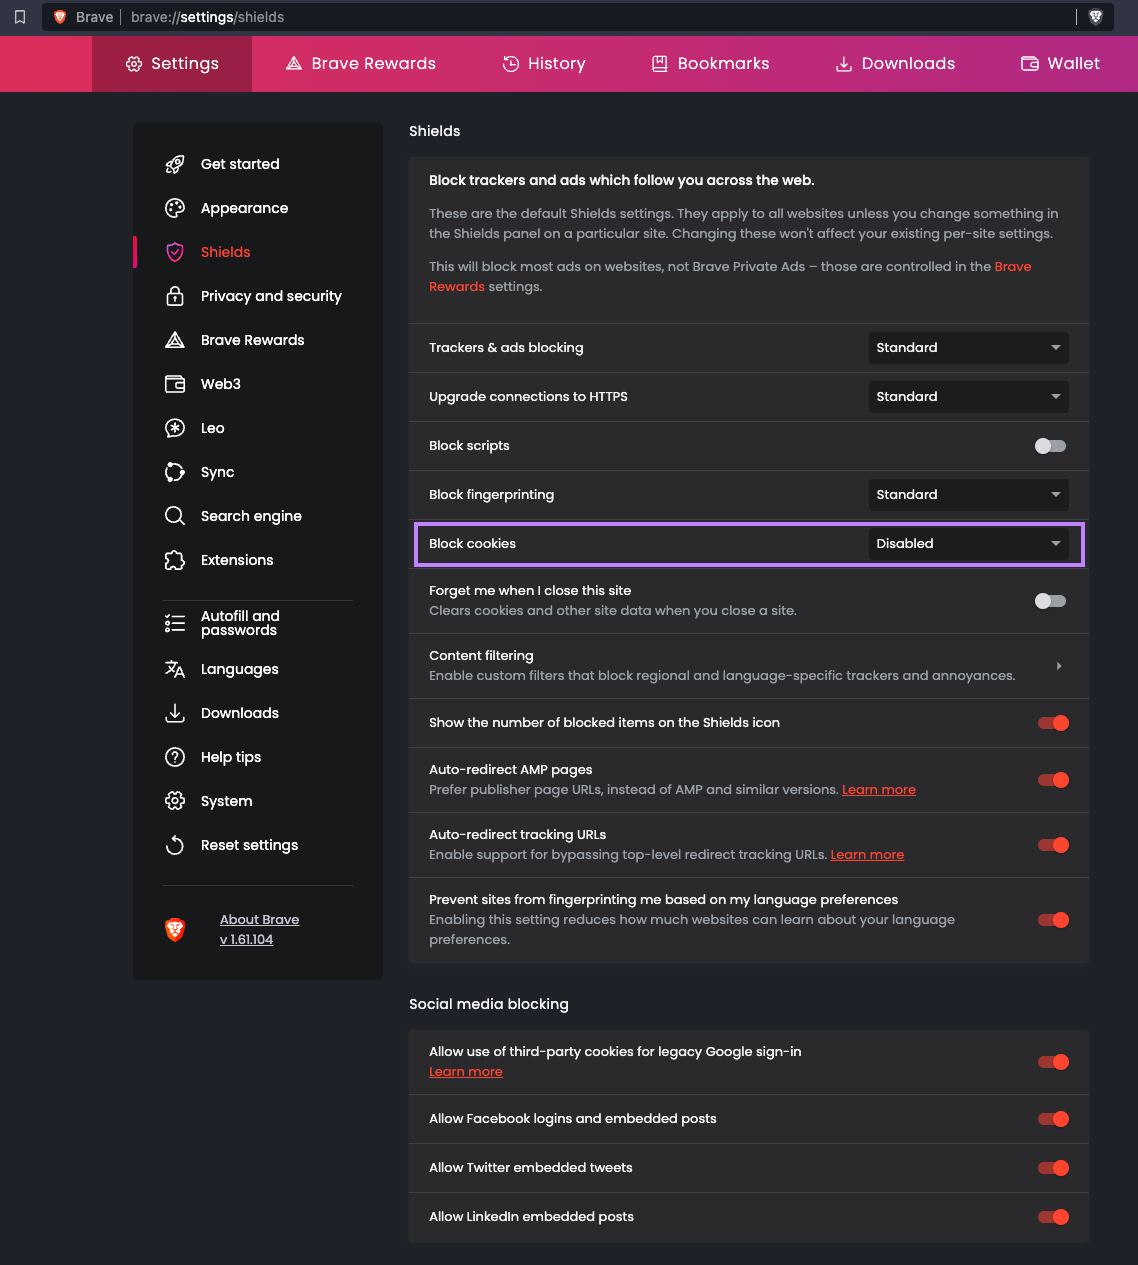The width and height of the screenshot is (1138, 1265).
Task: Click the Brave lion logo near About Brave
Action: [175, 930]
